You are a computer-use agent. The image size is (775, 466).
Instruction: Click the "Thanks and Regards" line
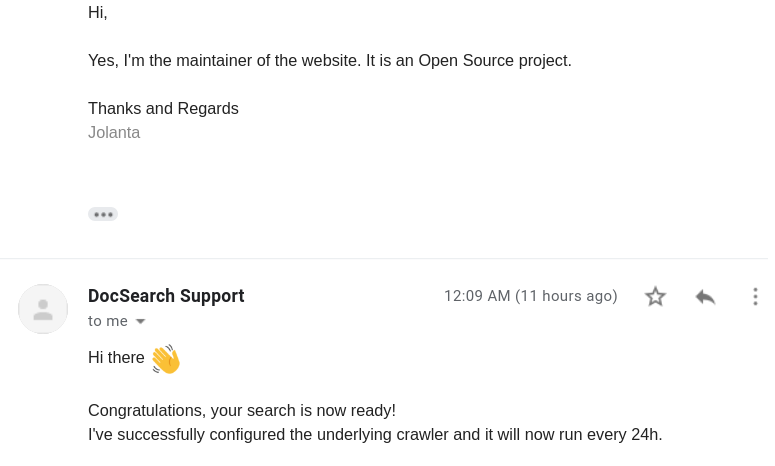point(163,108)
